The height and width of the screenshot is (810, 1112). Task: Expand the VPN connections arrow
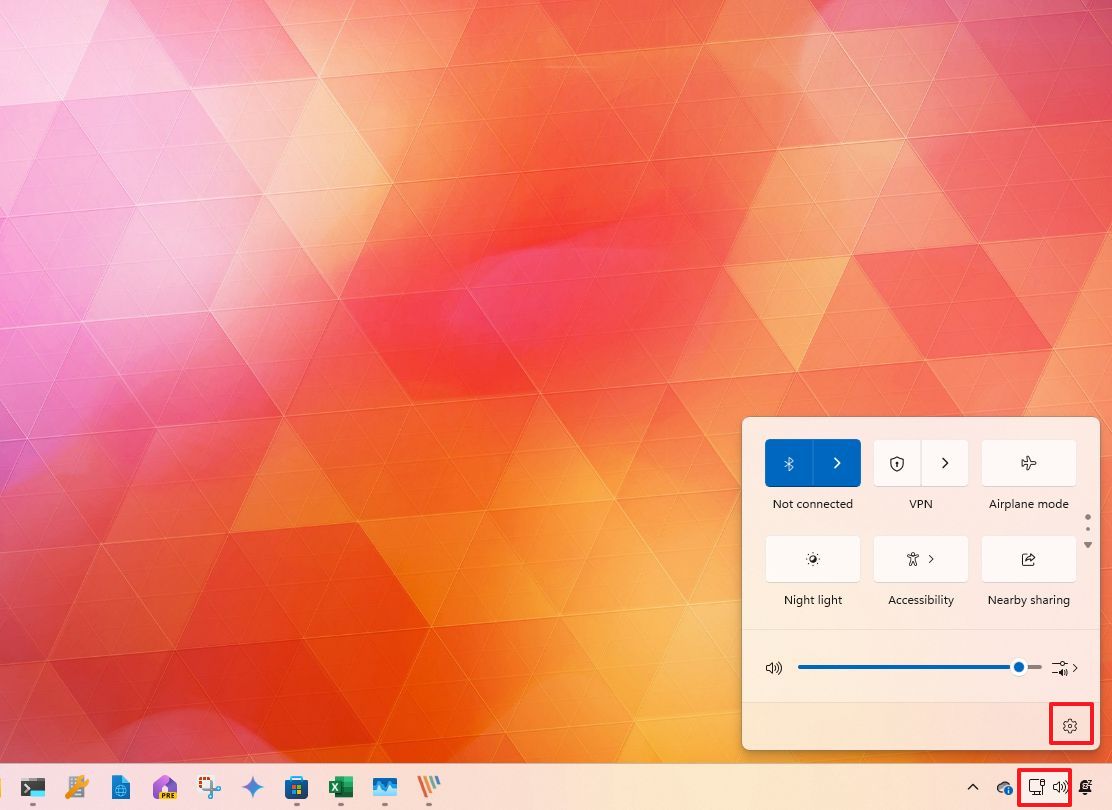(x=945, y=463)
